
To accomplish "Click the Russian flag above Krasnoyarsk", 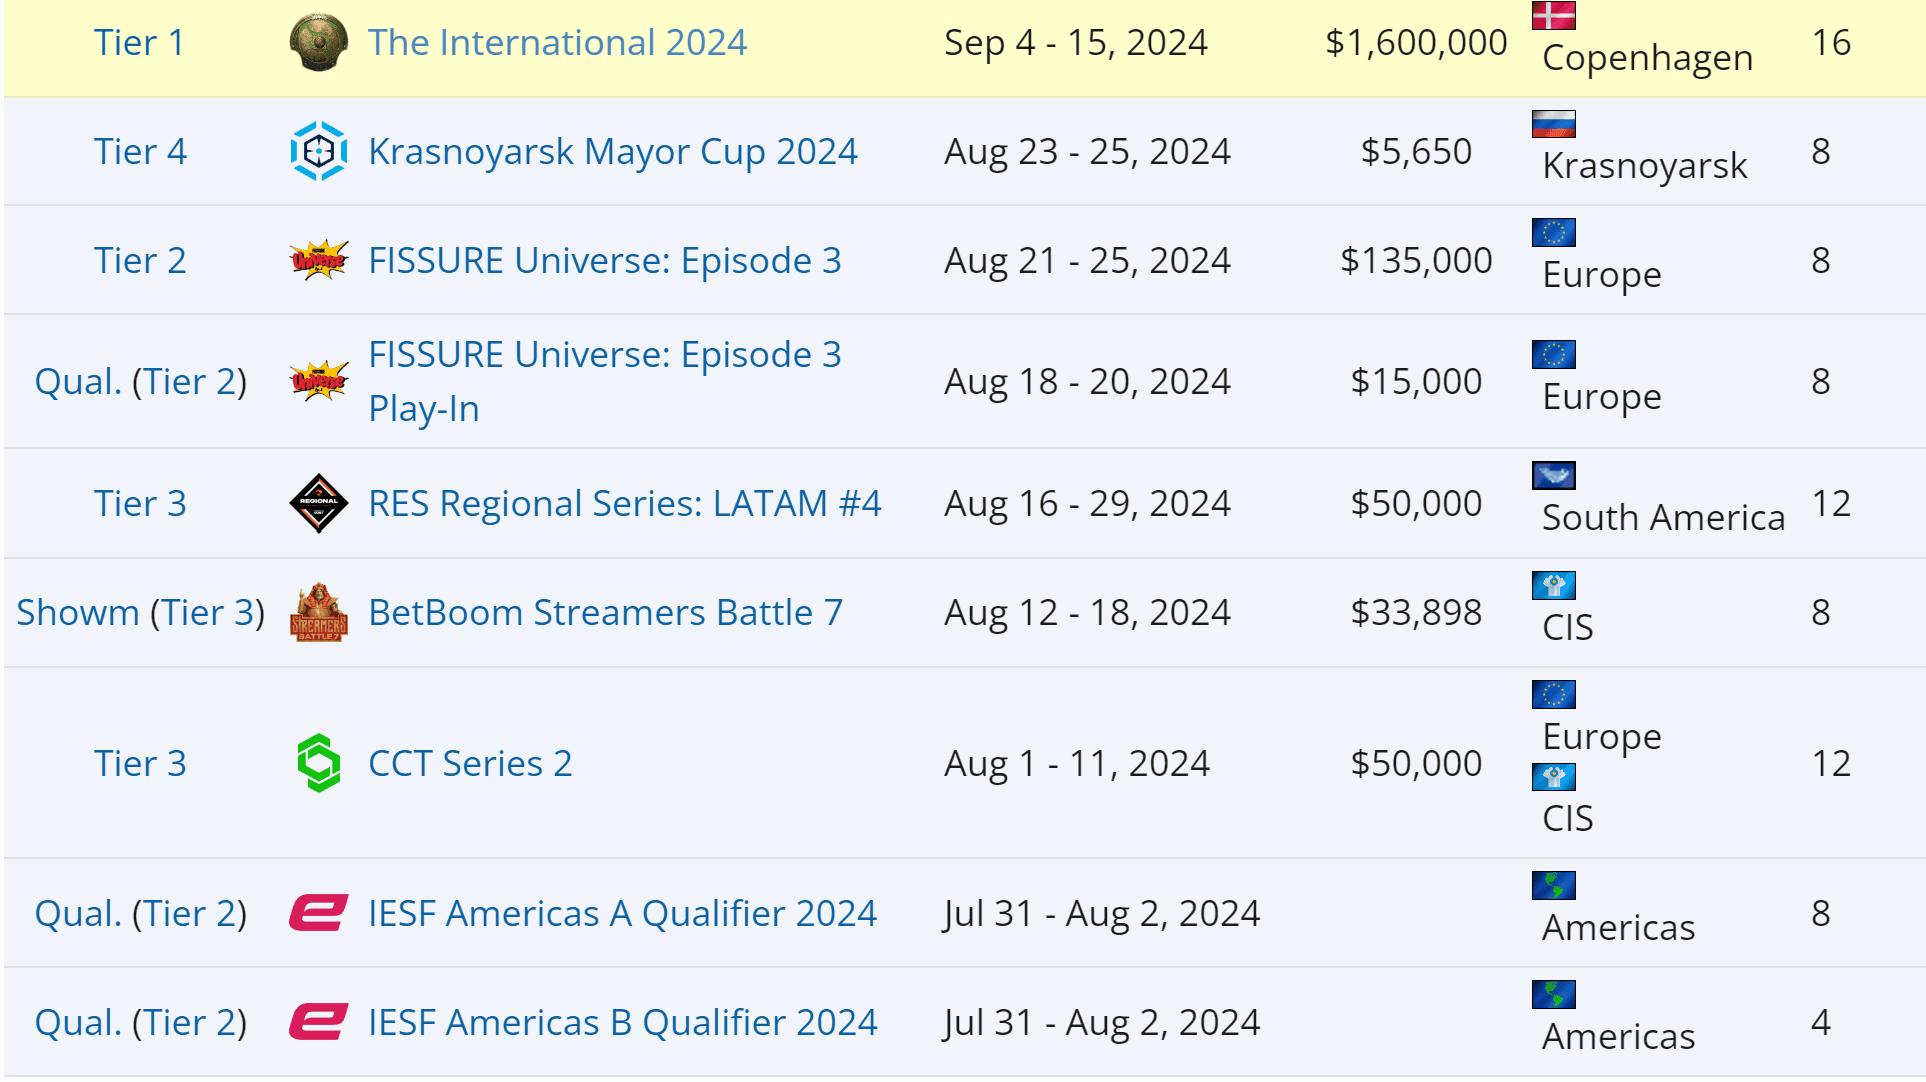I will 1553,124.
